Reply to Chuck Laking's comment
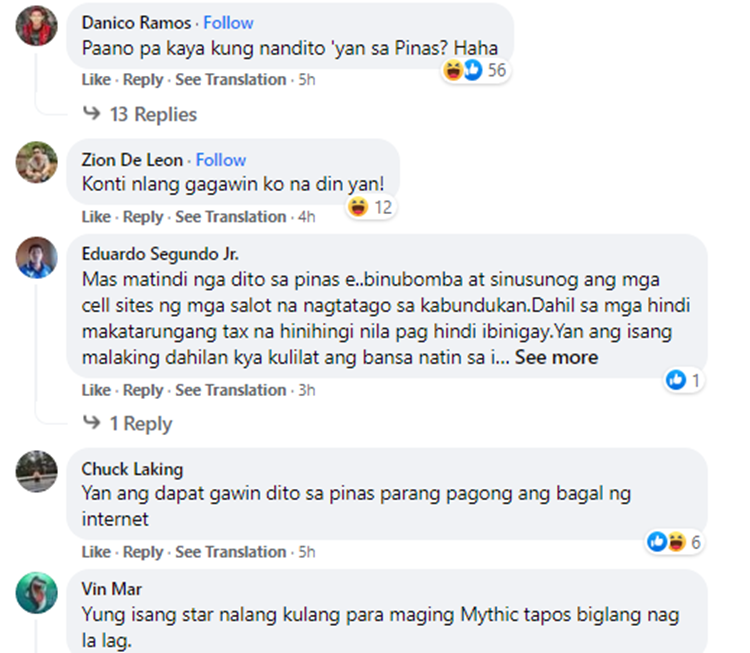750x653 pixels. tap(143, 552)
